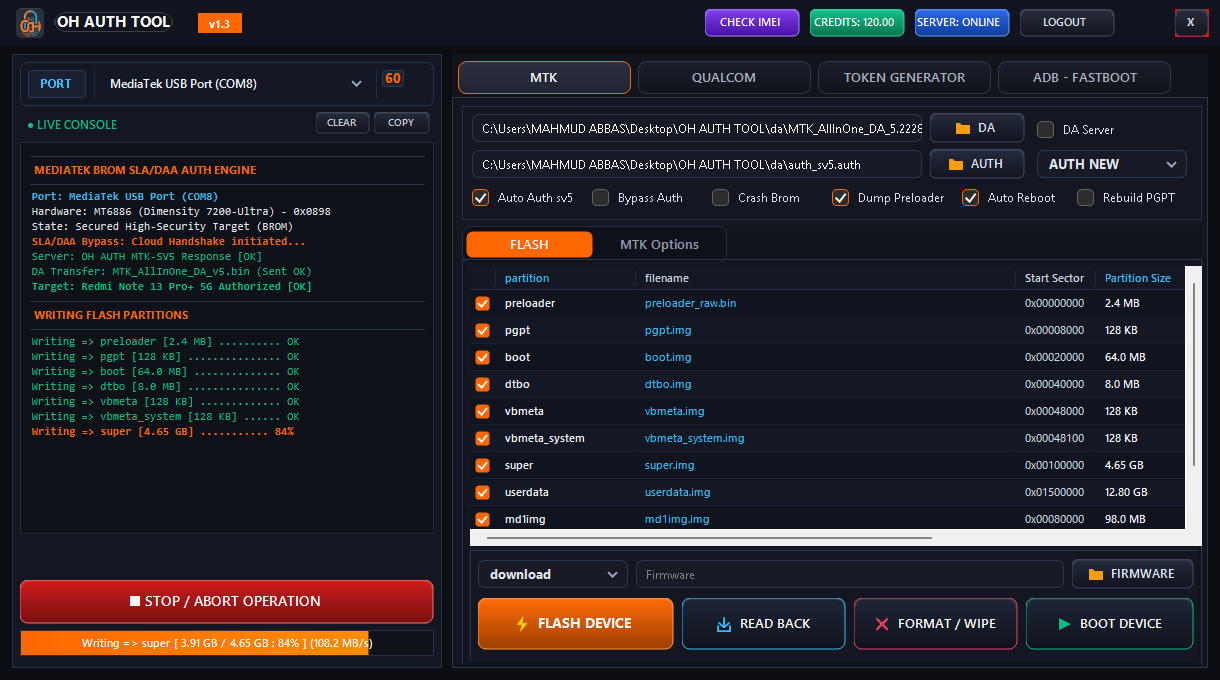This screenshot has height=680, width=1220.
Task: Enable the Bypass Auth checkbox
Action: tap(600, 197)
